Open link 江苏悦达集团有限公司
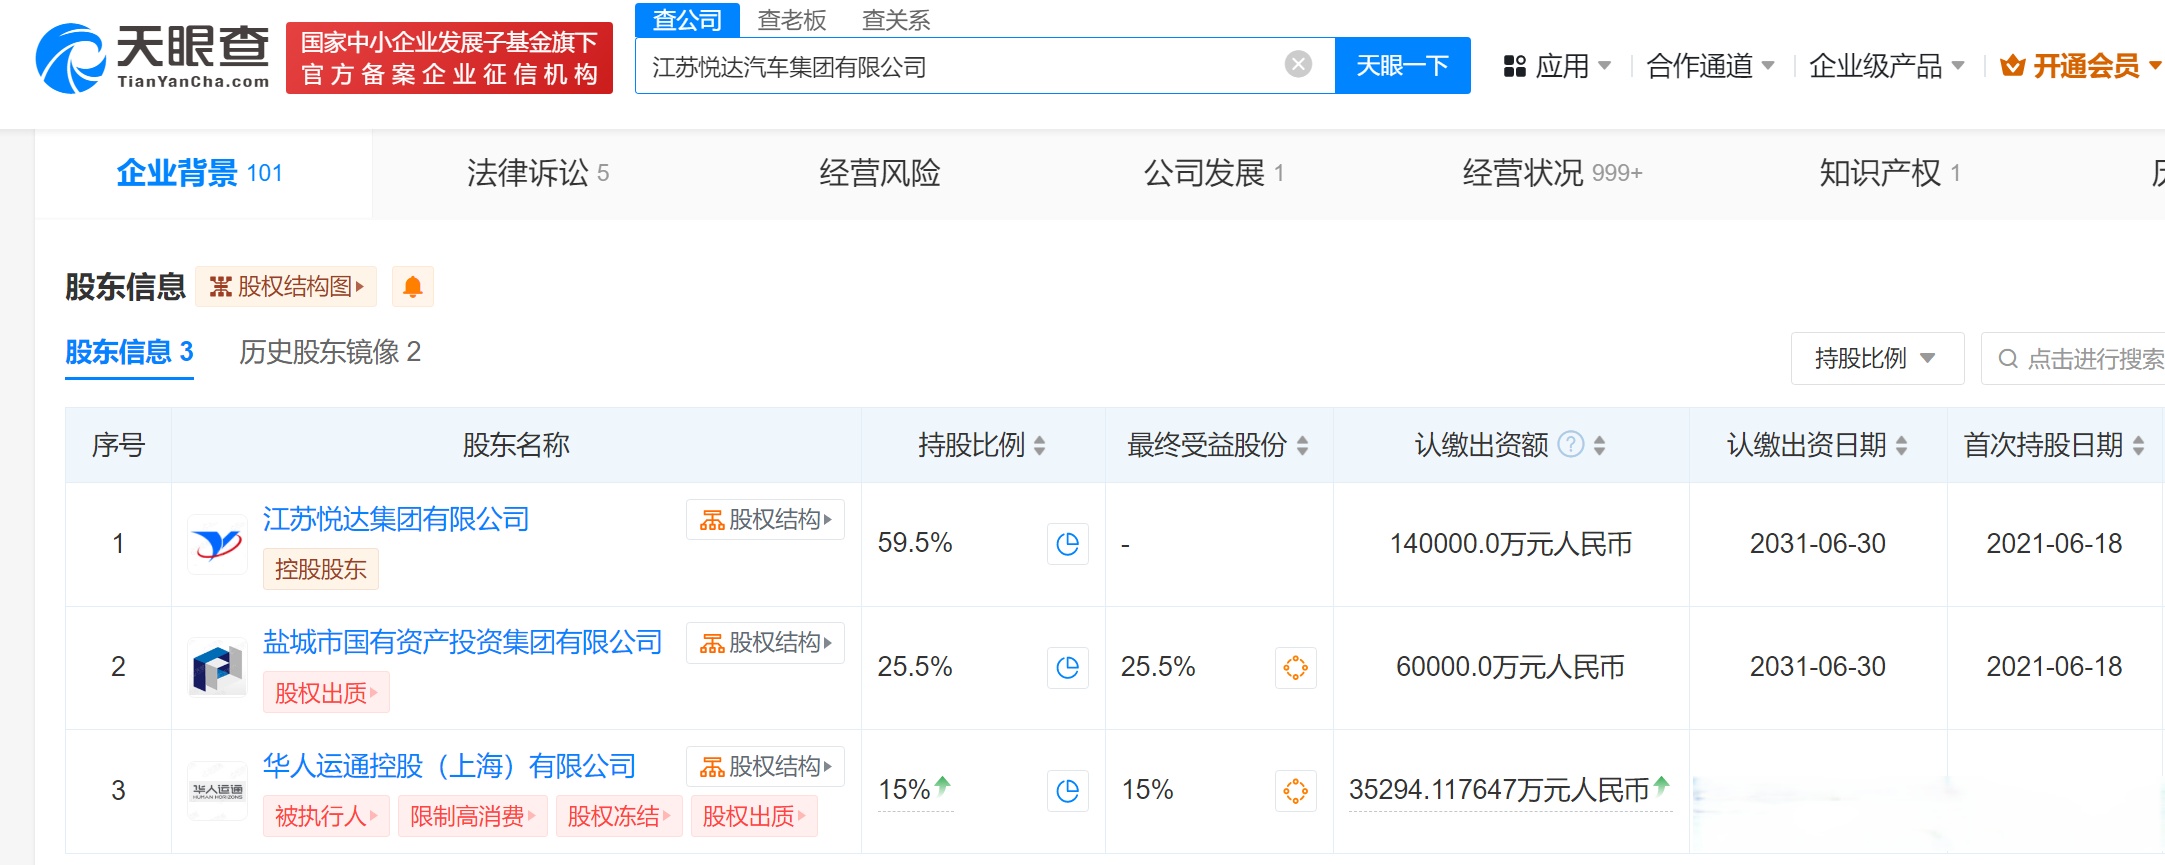 tap(396, 519)
